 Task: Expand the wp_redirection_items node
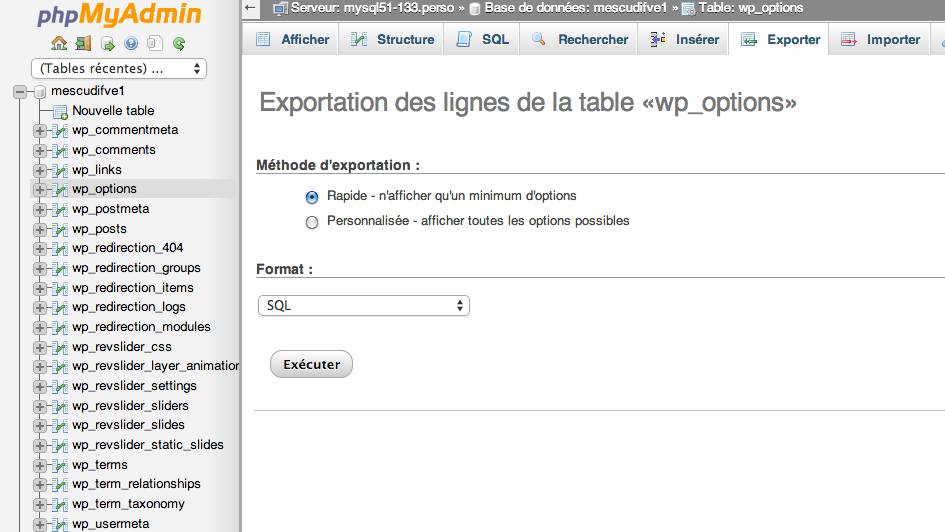40,289
